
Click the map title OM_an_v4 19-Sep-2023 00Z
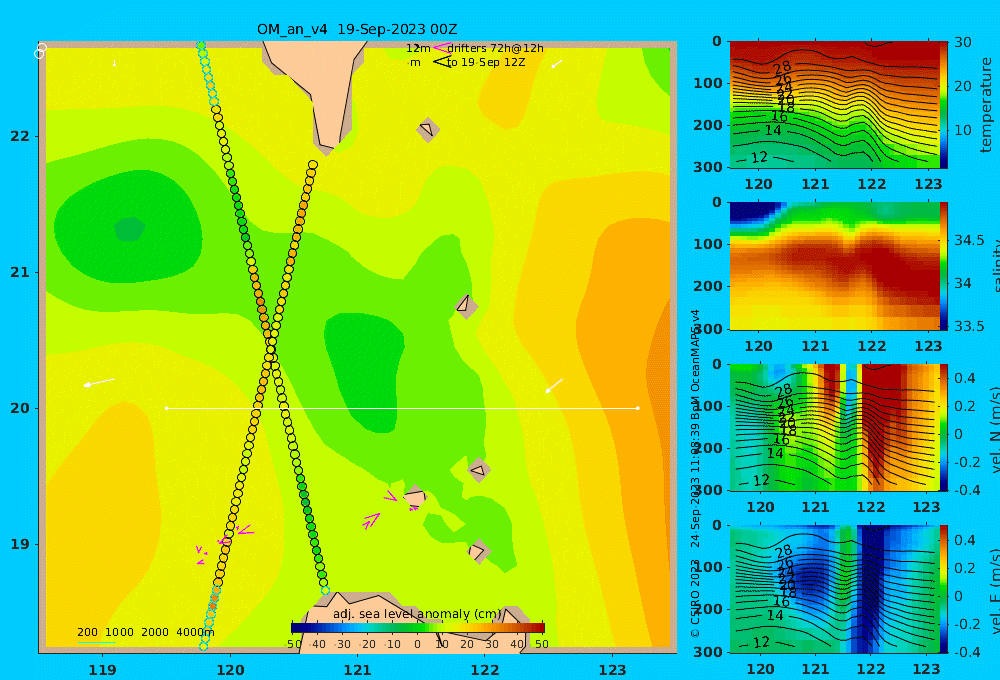pyautogui.click(x=357, y=29)
